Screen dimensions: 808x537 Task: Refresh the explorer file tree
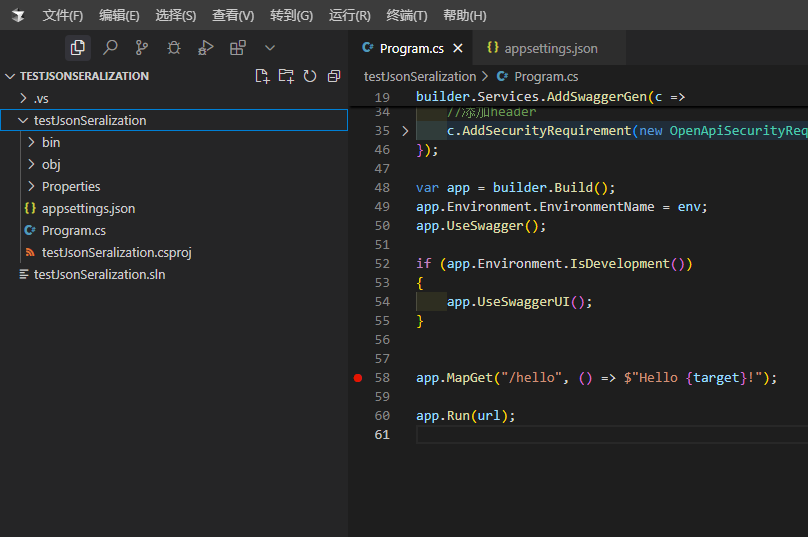pos(310,76)
